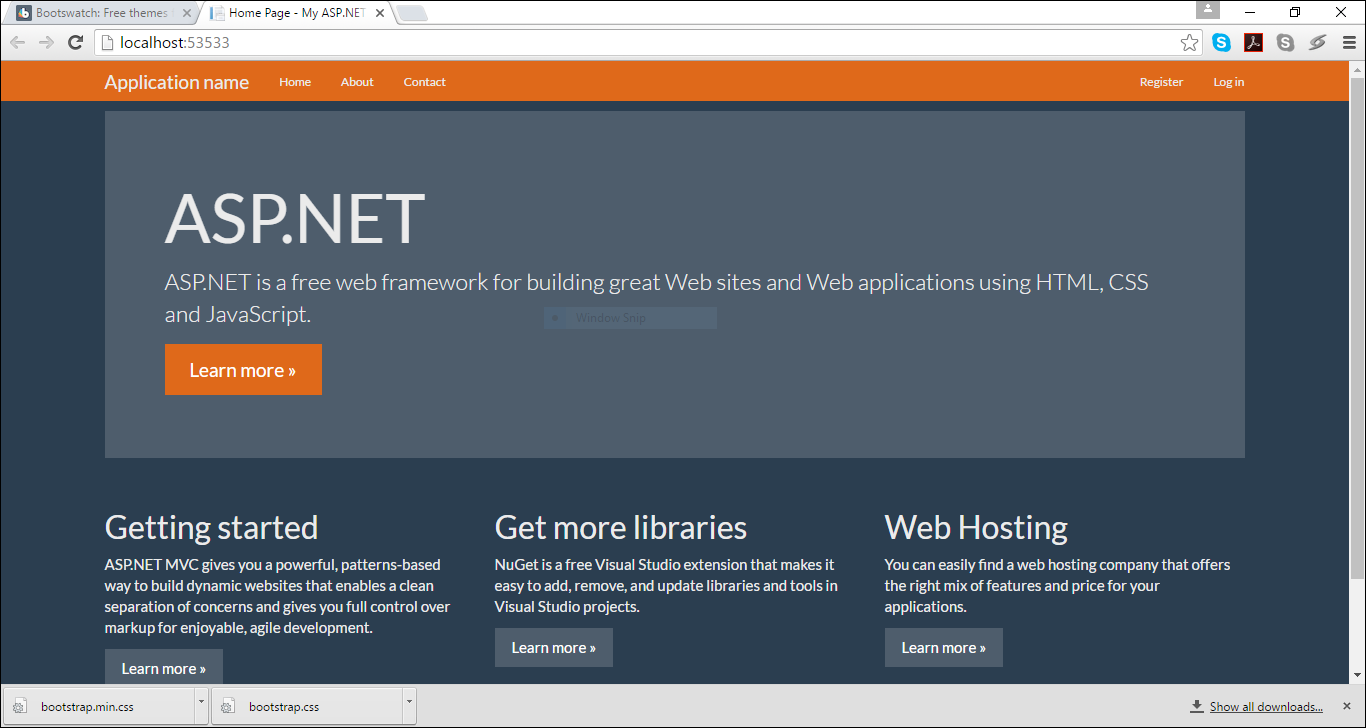Screen dimensions: 1366x728
Task: Open the downloaded bootstrap.css file
Action: tap(306, 706)
